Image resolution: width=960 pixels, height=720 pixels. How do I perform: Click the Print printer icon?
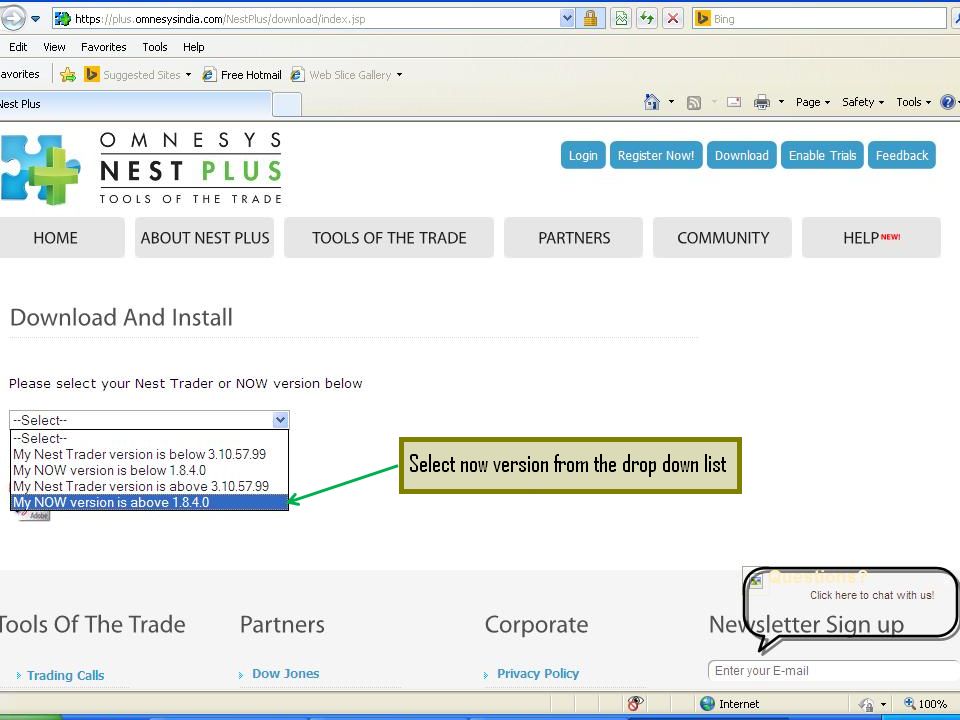(762, 102)
